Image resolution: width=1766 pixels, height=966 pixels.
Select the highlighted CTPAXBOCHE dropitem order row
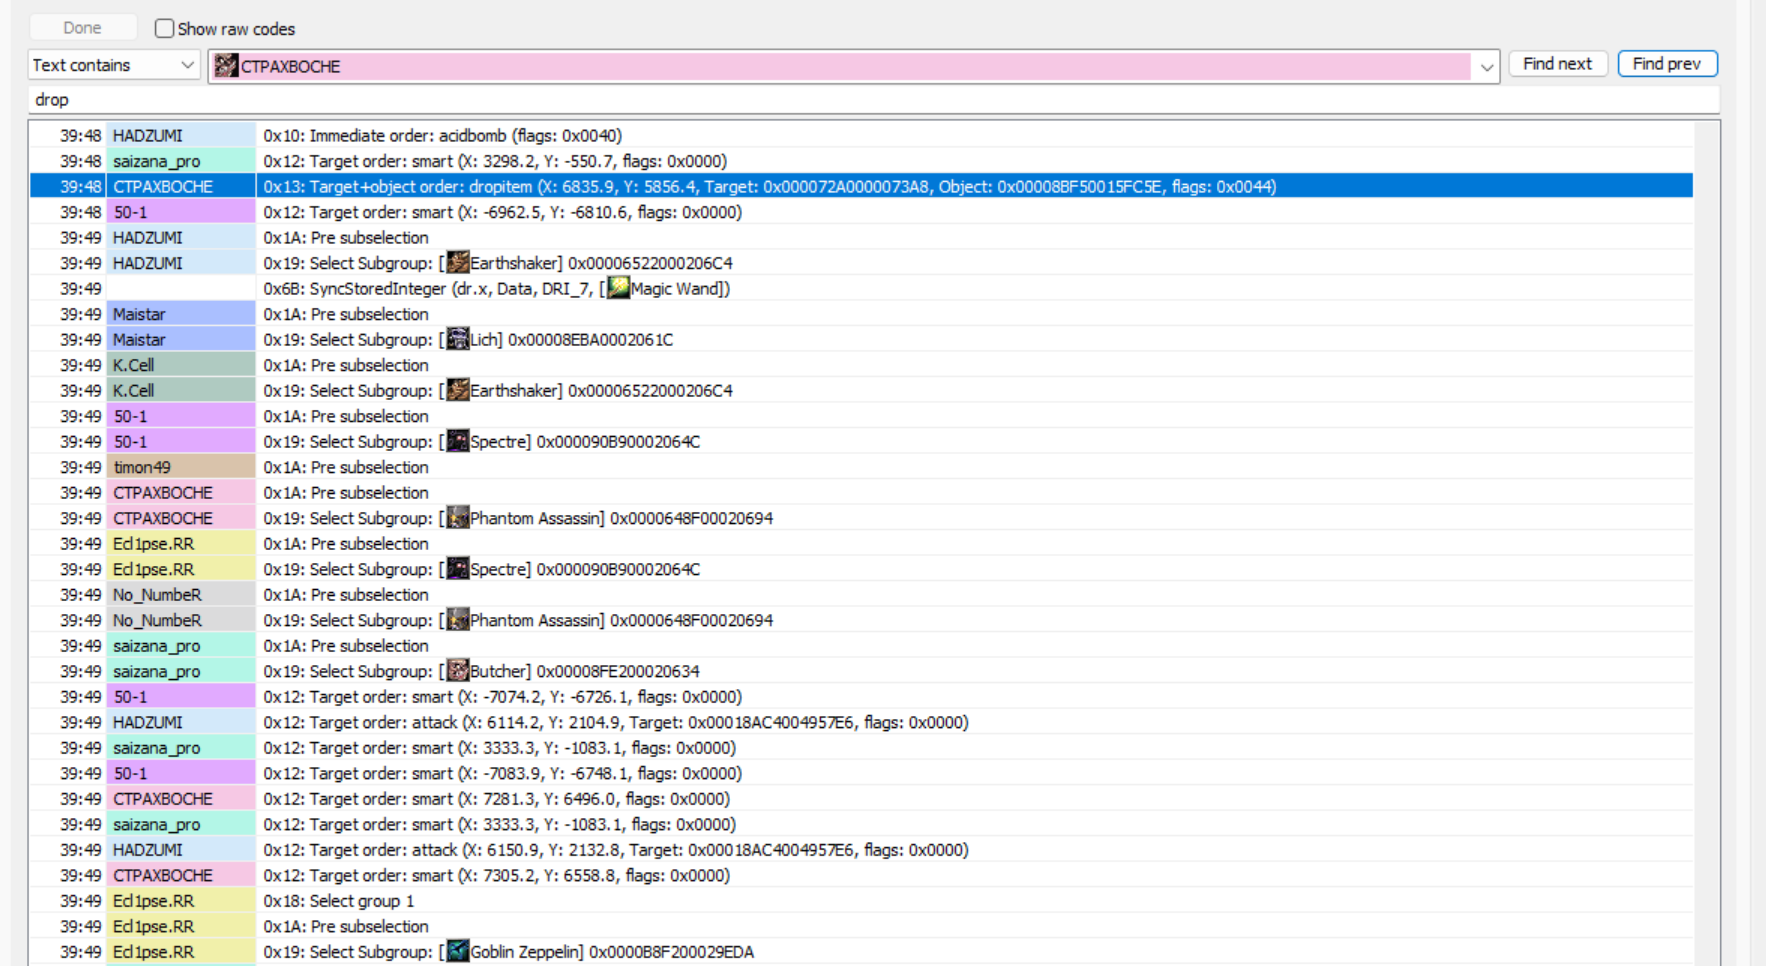(861, 186)
